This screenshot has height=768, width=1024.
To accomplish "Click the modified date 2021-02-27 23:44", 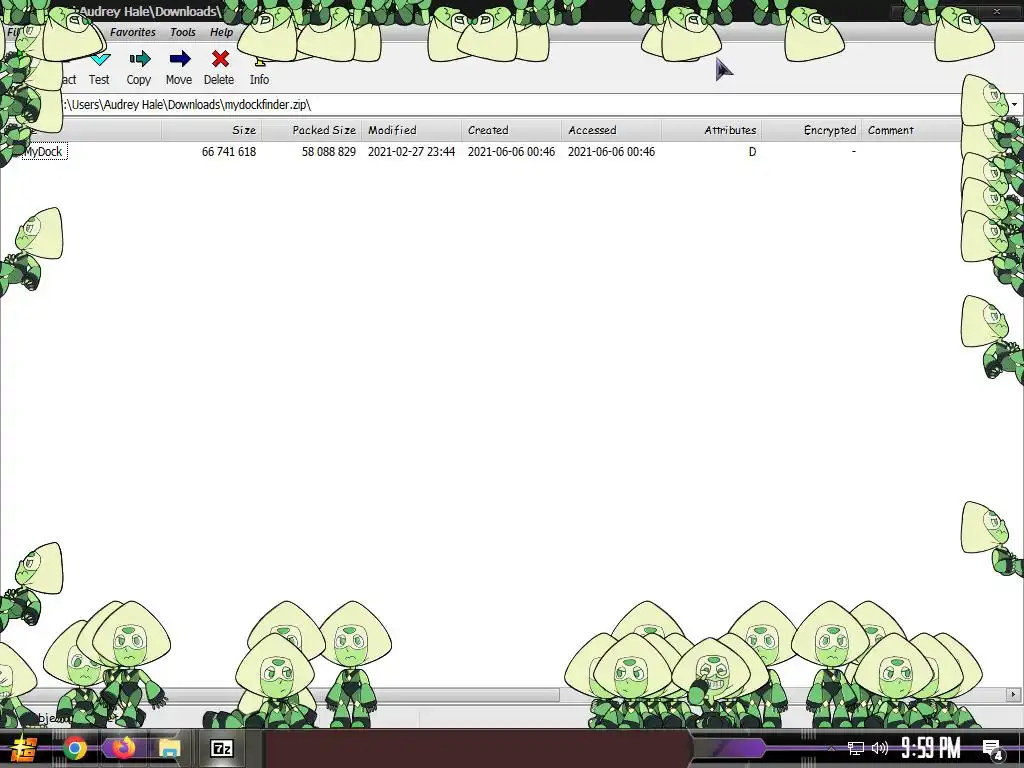I will (411, 152).
